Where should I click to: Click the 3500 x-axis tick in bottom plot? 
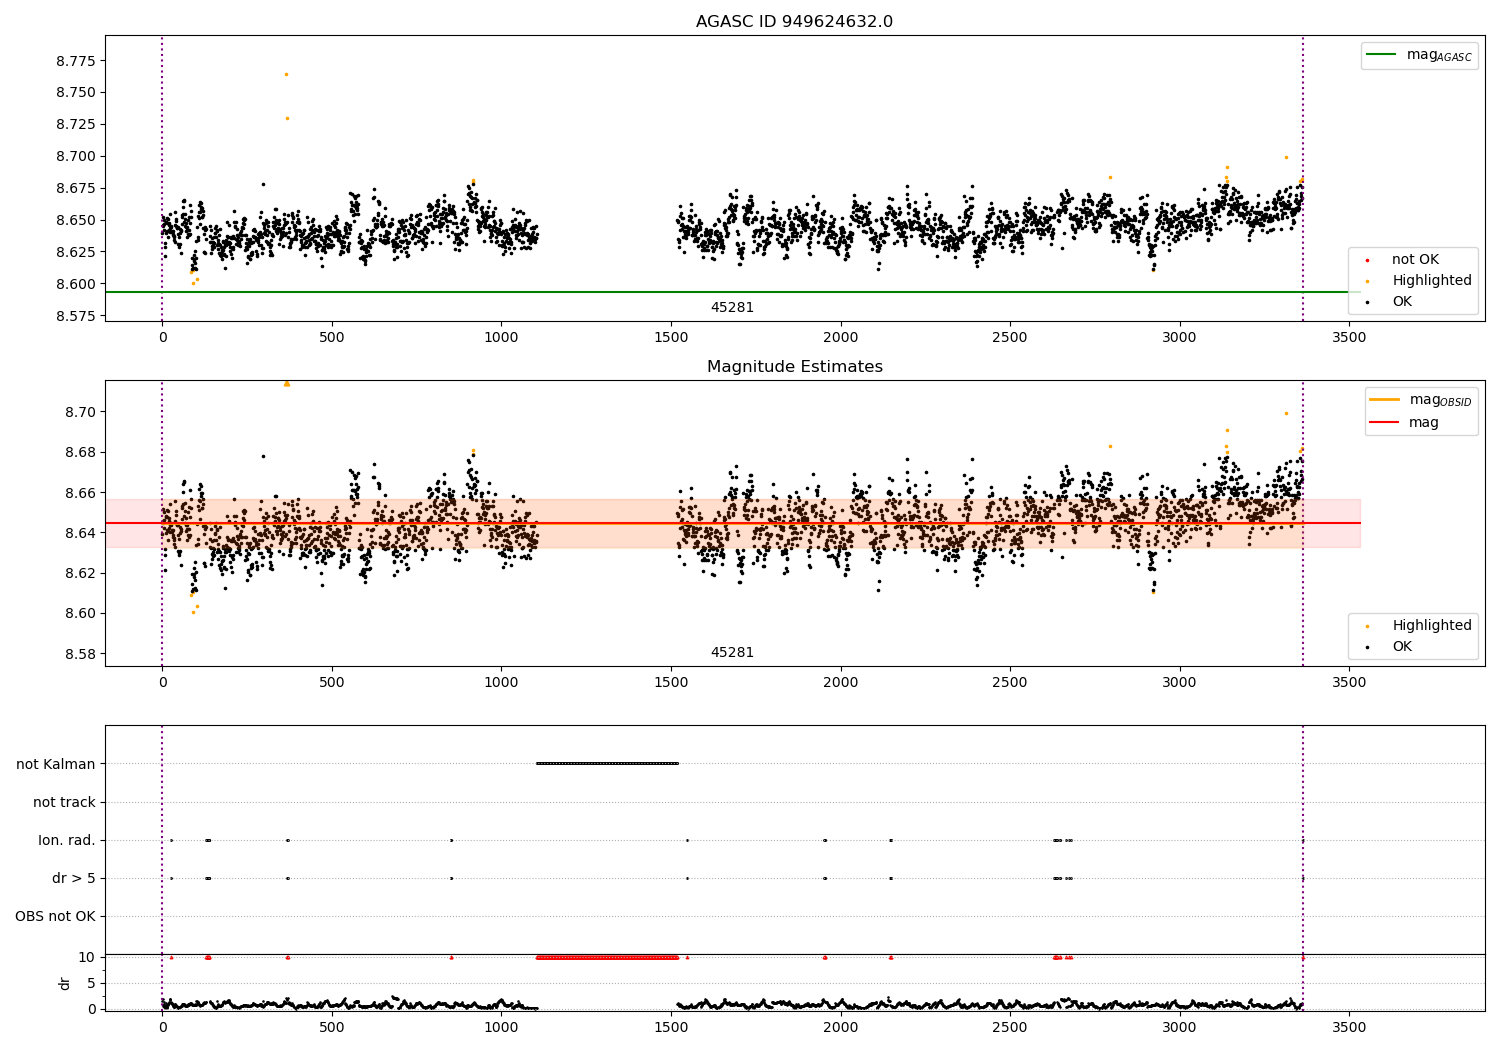point(1349,1027)
